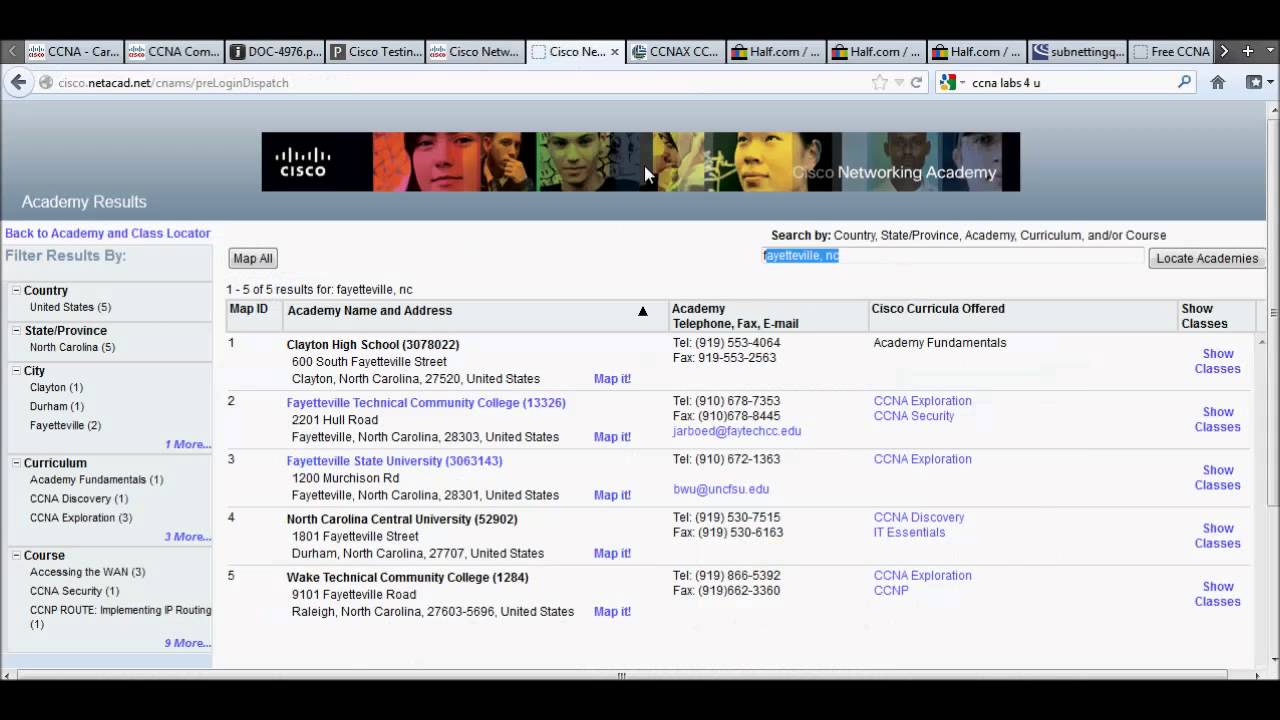1280x720 pixels.
Task: Filter by CCNA Exploration (3) curriculum
Action: 81,517
